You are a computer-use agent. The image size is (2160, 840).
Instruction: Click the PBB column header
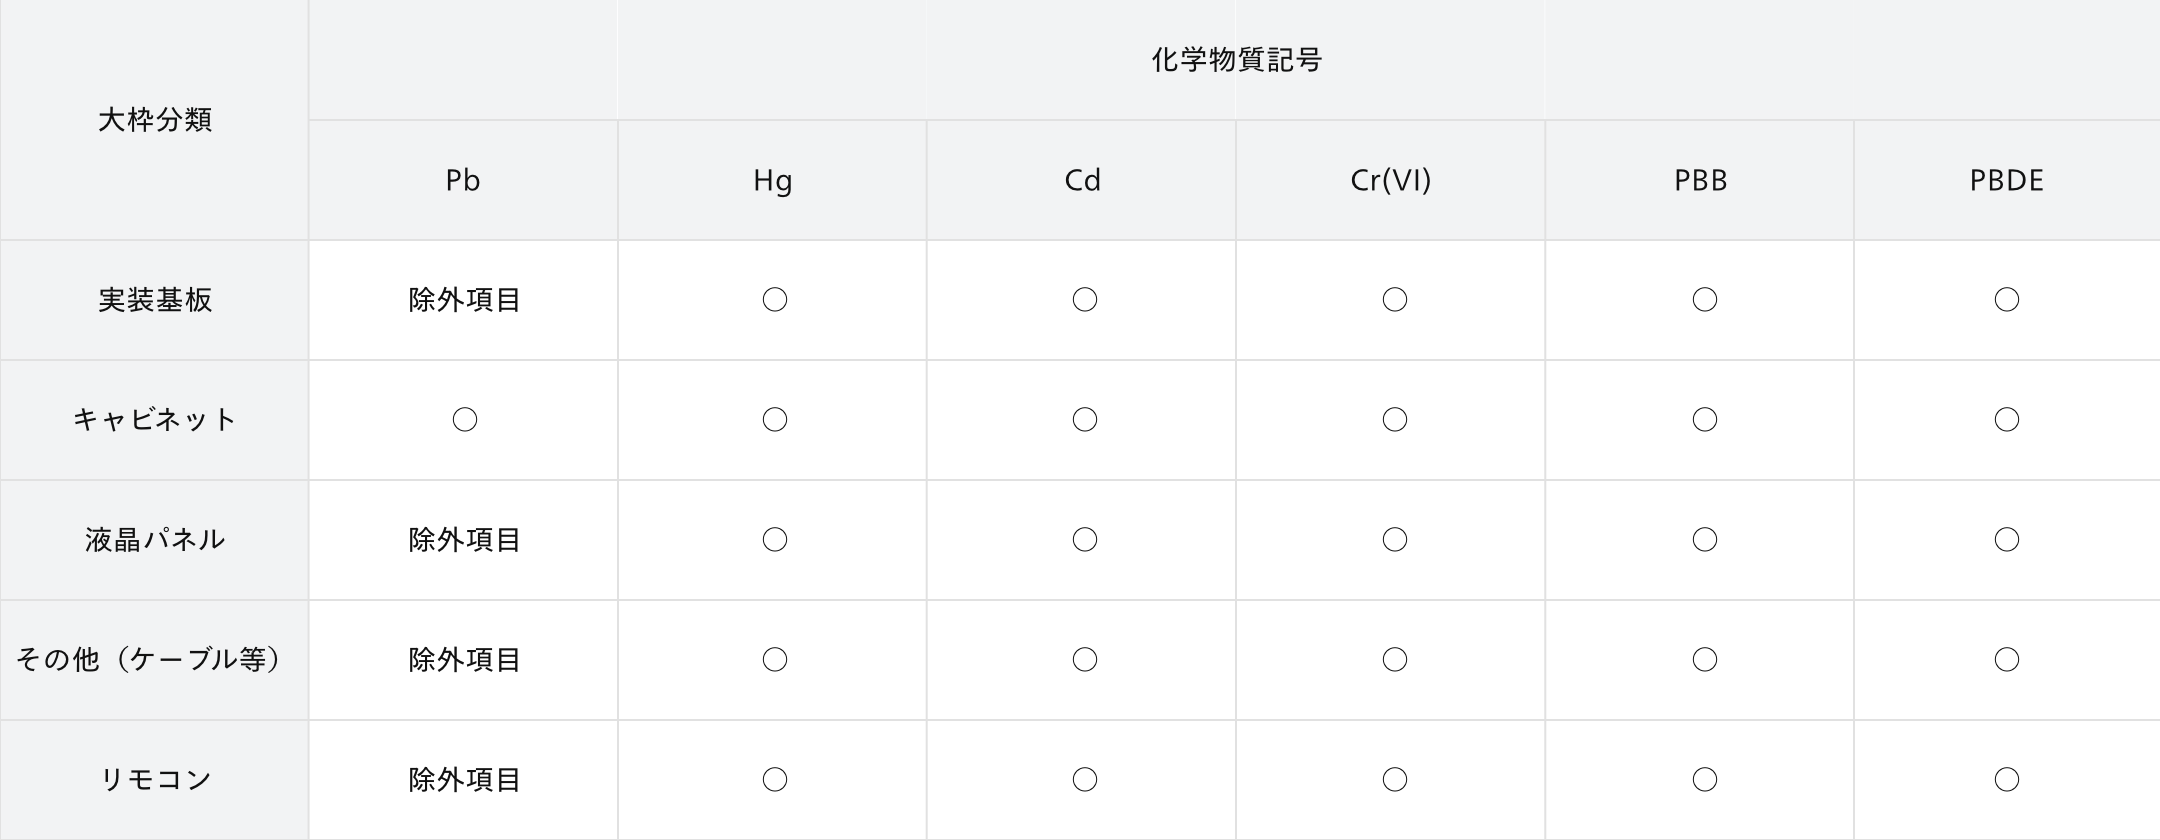click(1699, 180)
